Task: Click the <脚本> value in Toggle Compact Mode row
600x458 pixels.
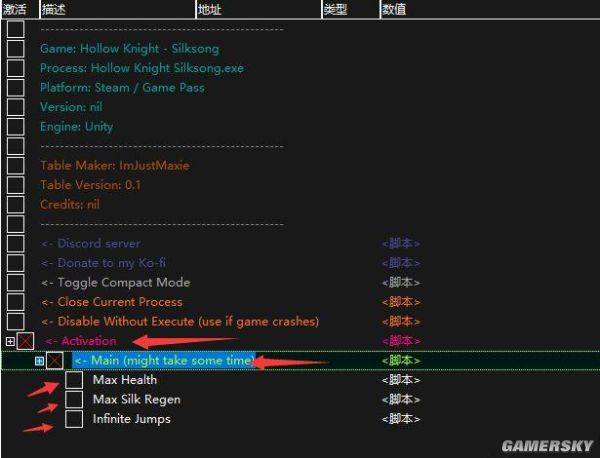Action: pos(401,283)
